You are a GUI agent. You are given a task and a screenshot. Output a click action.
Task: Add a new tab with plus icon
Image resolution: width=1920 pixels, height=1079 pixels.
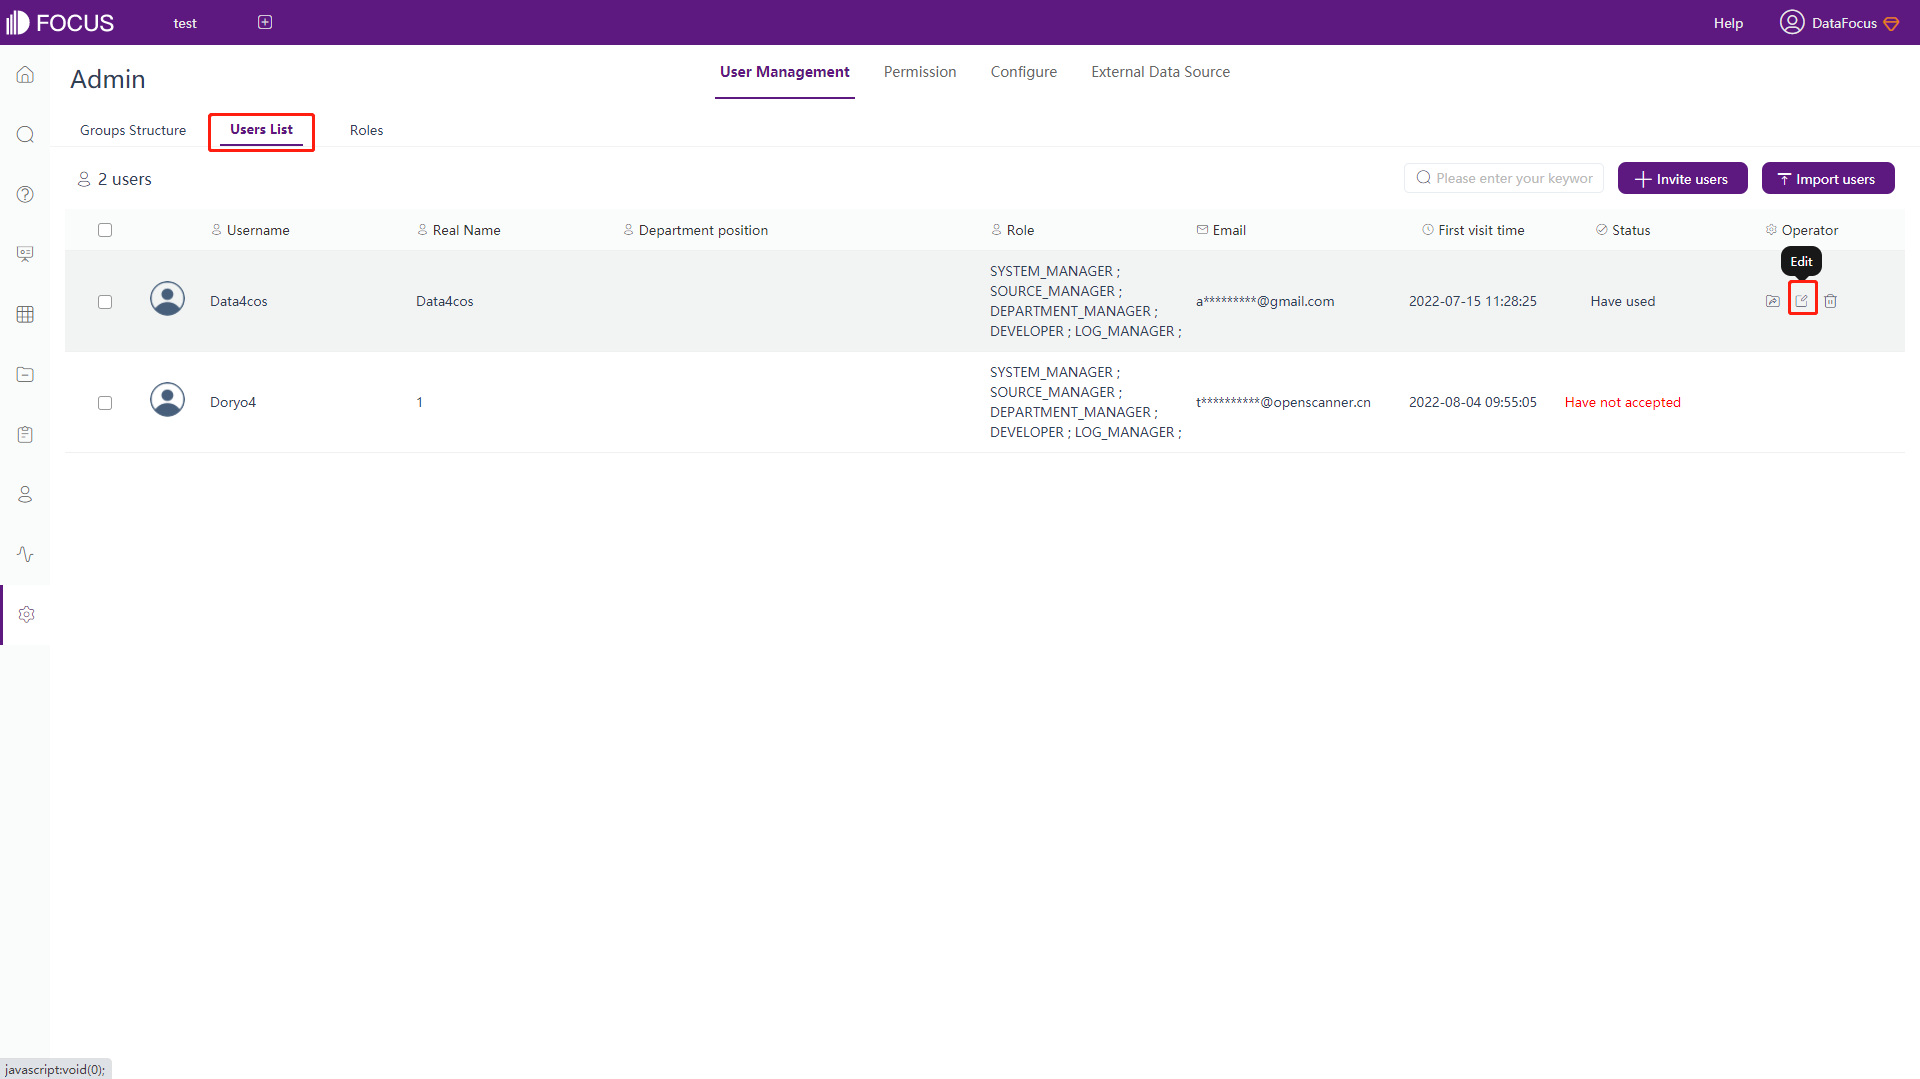(x=265, y=22)
